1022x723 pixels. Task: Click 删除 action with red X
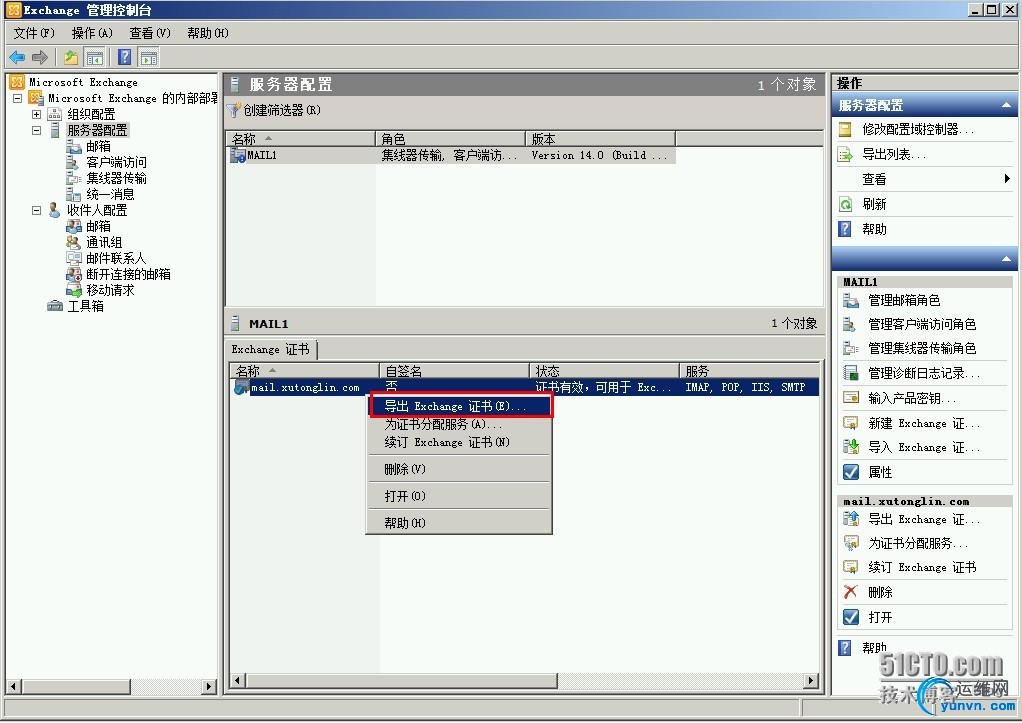880,592
